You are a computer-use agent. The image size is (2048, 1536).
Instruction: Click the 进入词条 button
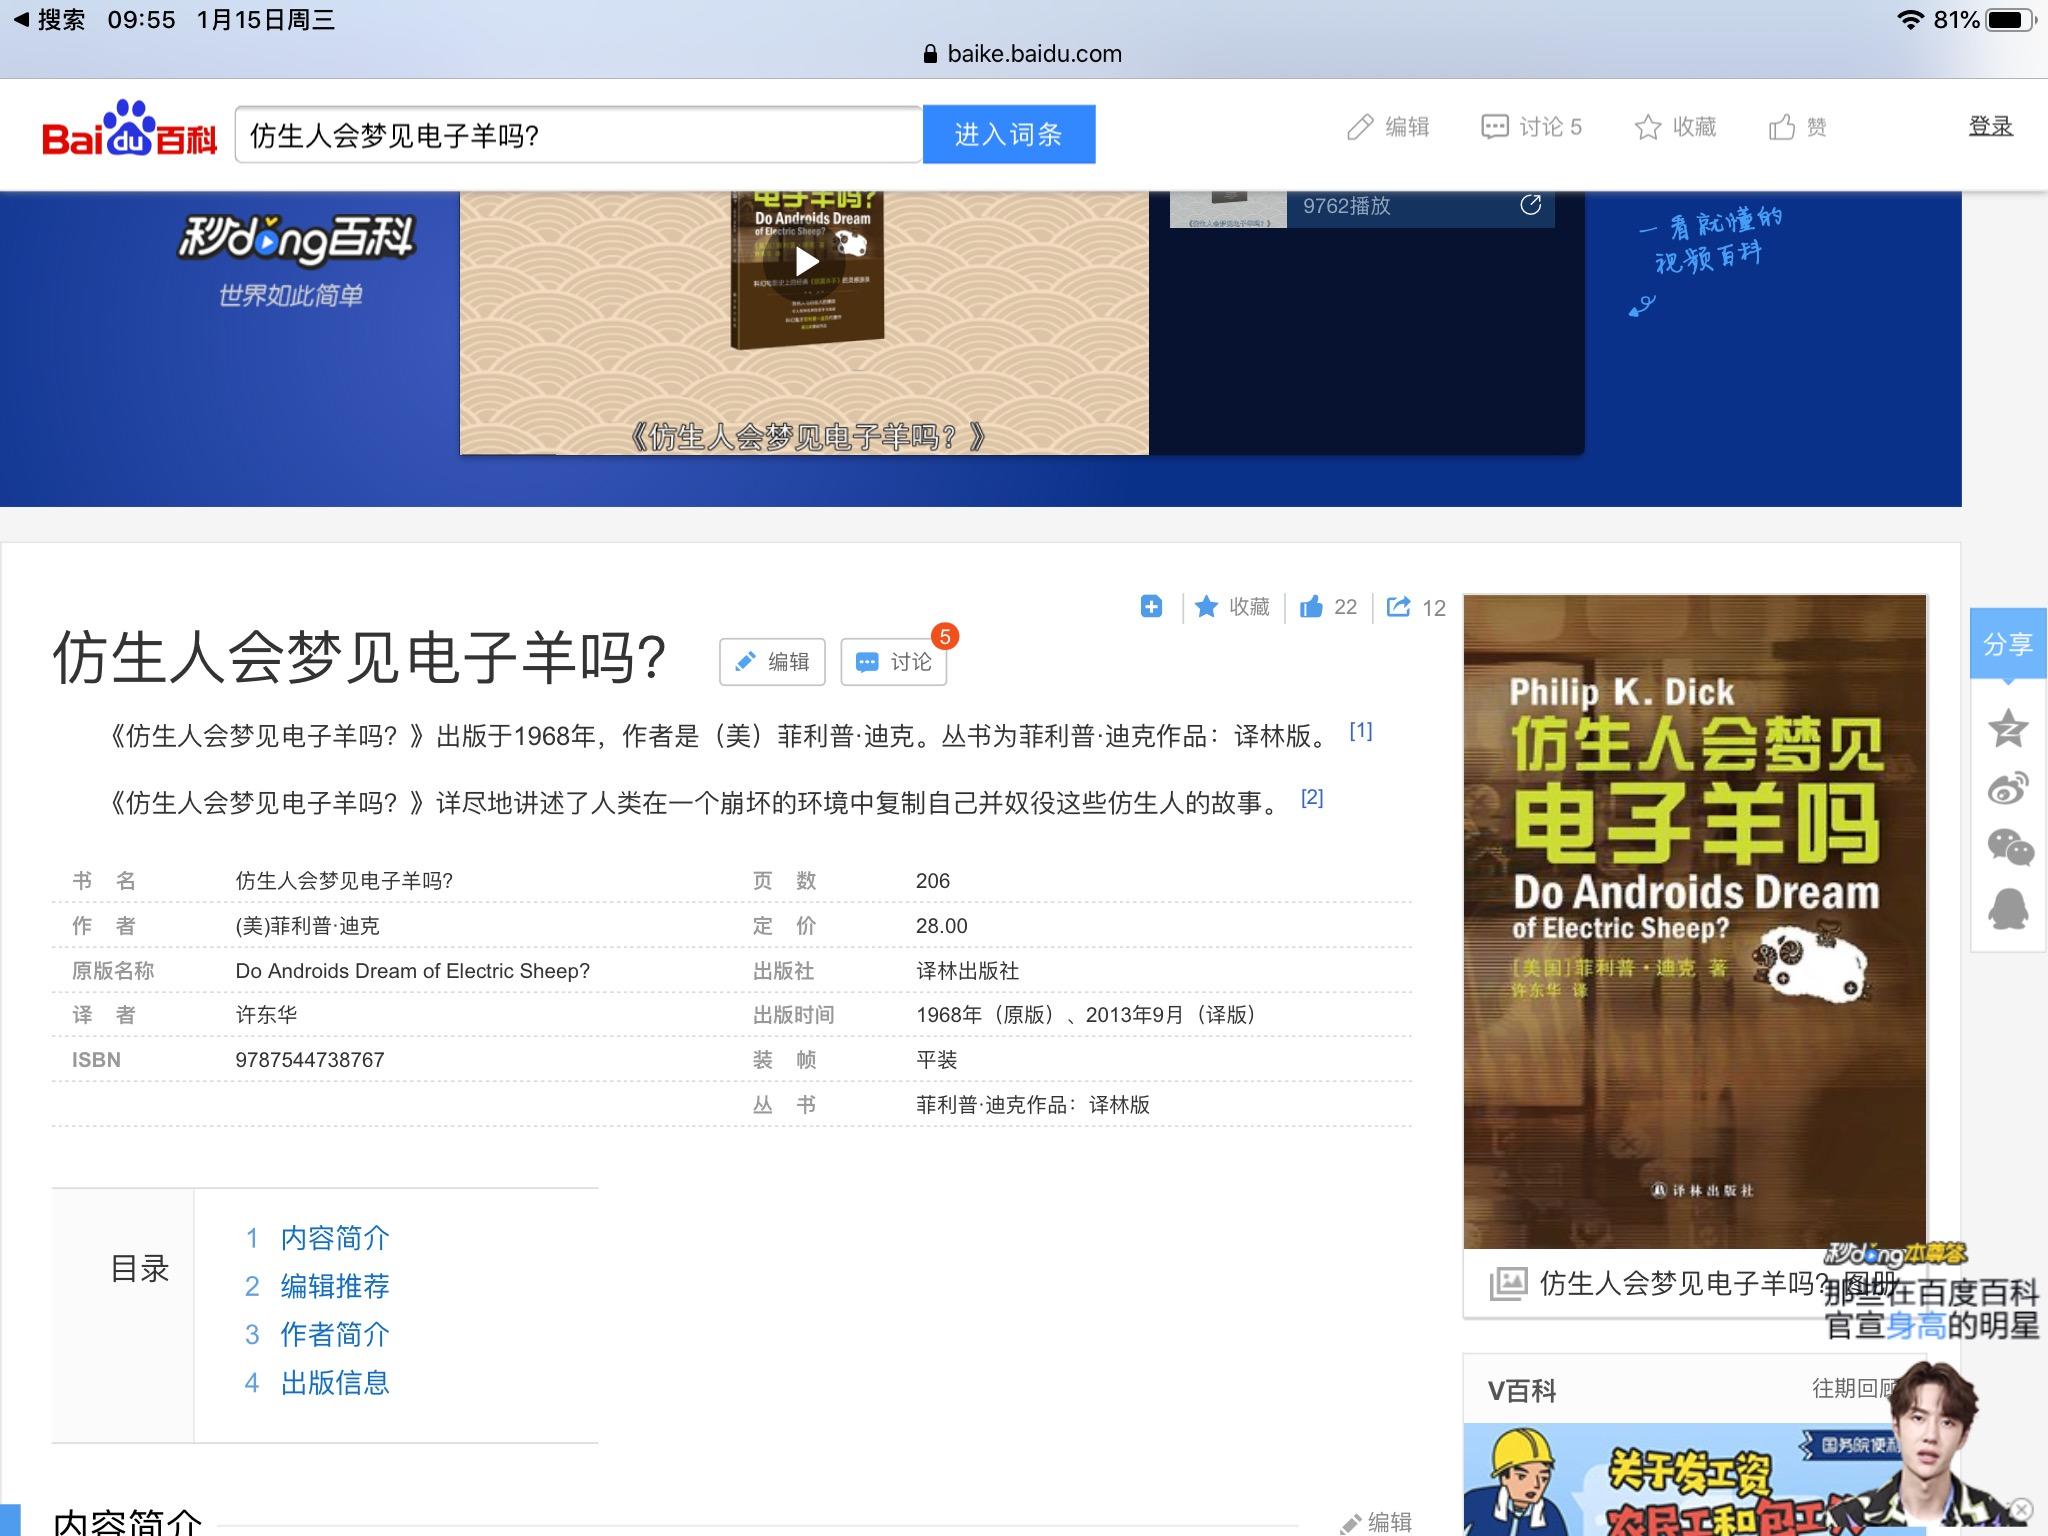pos(1008,134)
